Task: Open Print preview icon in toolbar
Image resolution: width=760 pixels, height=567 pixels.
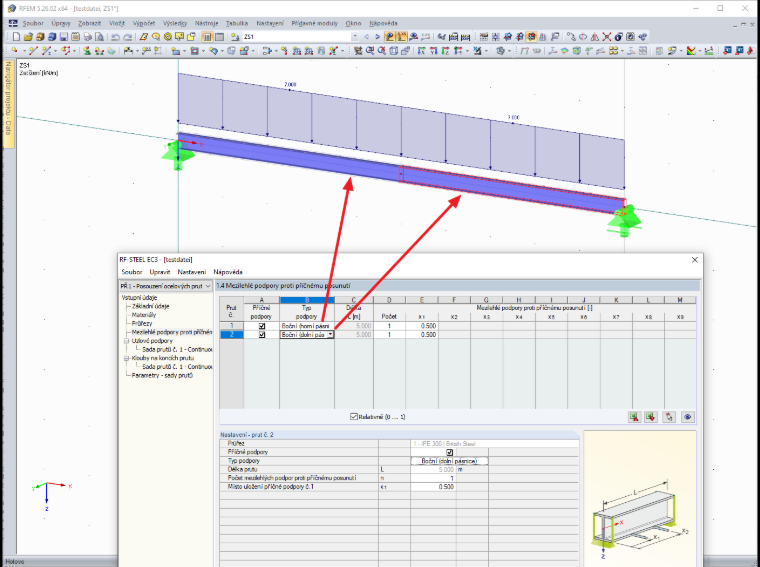Action: click(x=99, y=37)
